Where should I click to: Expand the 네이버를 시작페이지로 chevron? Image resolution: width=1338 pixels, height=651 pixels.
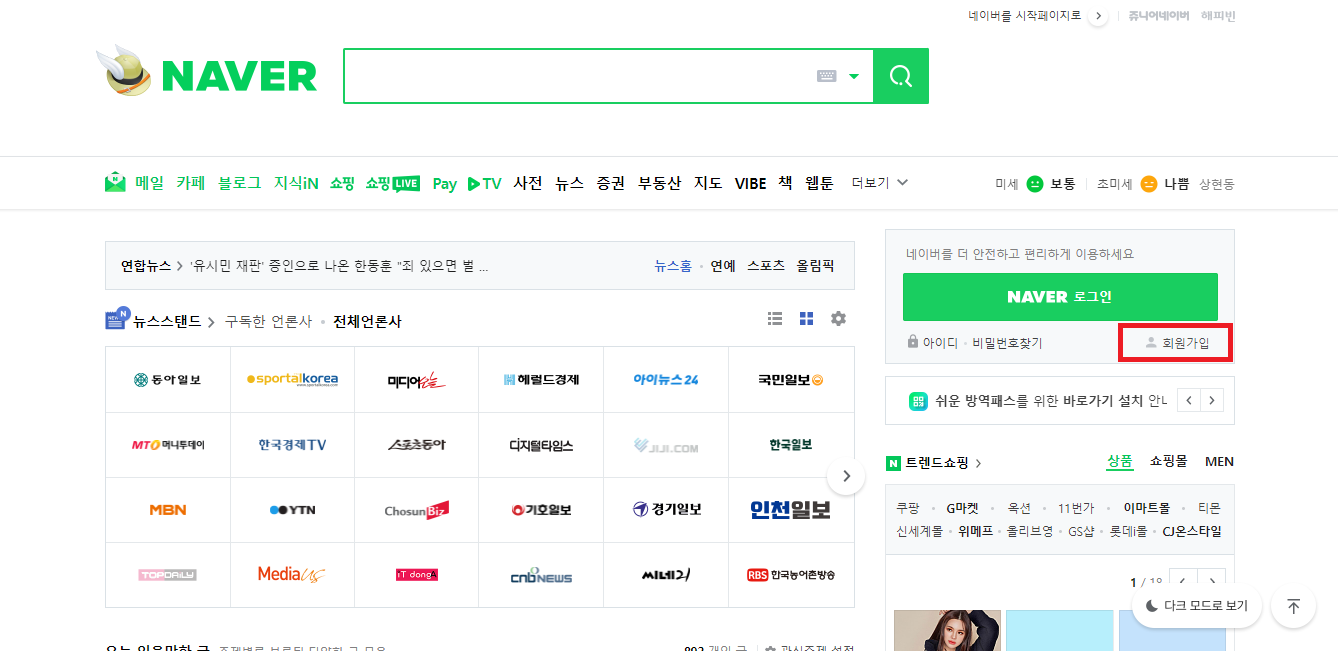point(1098,16)
